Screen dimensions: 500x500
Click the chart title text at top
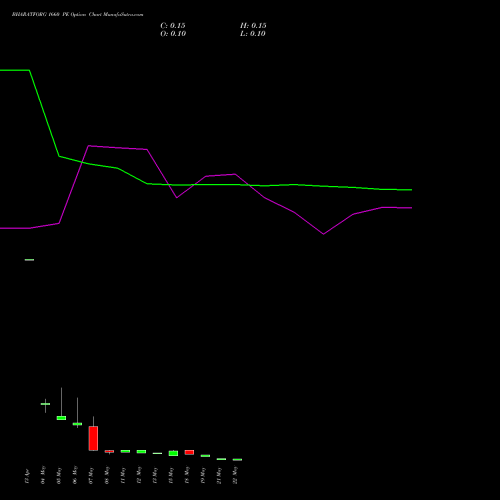[x=77, y=15]
